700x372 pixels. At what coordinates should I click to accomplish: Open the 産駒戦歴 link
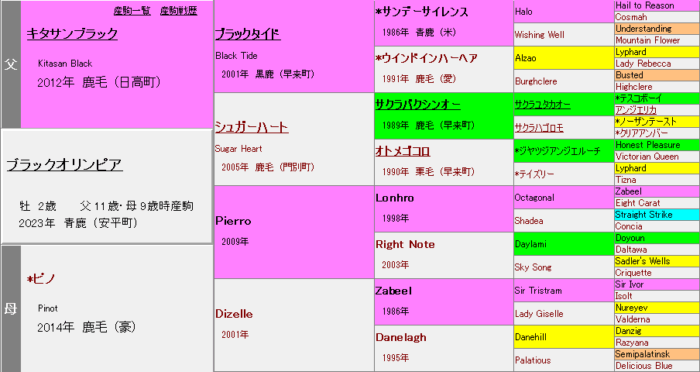[x=179, y=11]
